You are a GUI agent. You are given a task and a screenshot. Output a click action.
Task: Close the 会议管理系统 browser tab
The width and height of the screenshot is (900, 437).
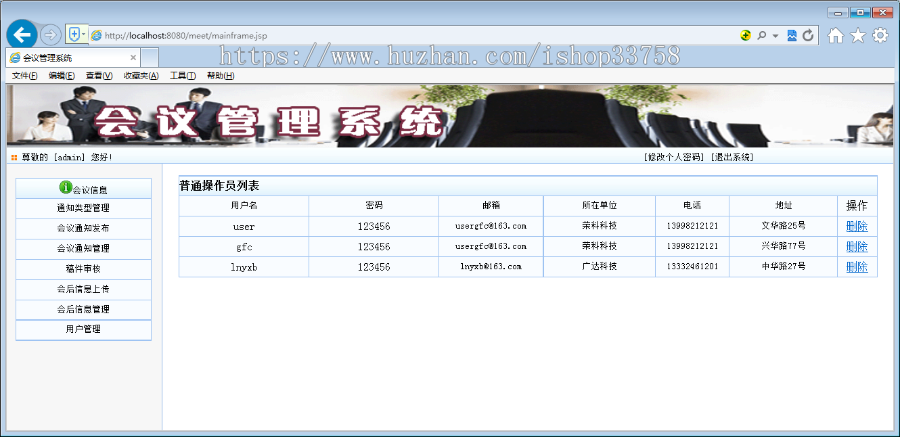click(x=133, y=58)
